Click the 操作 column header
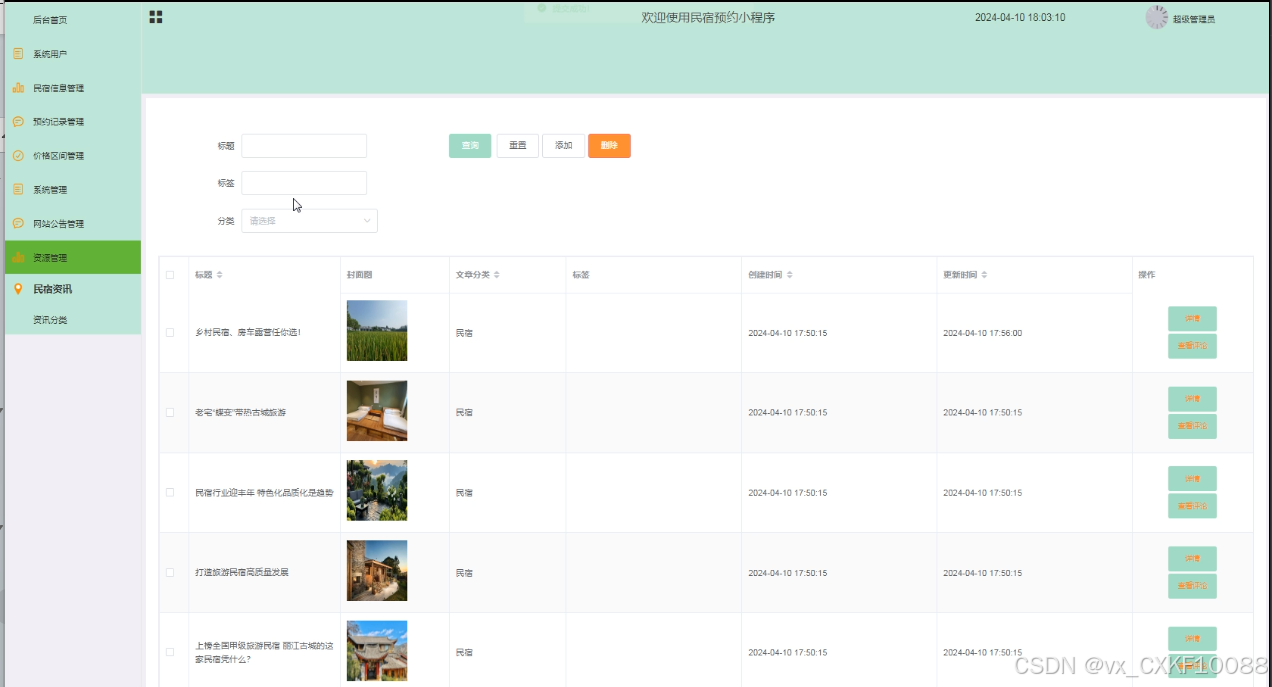 pos(1146,275)
